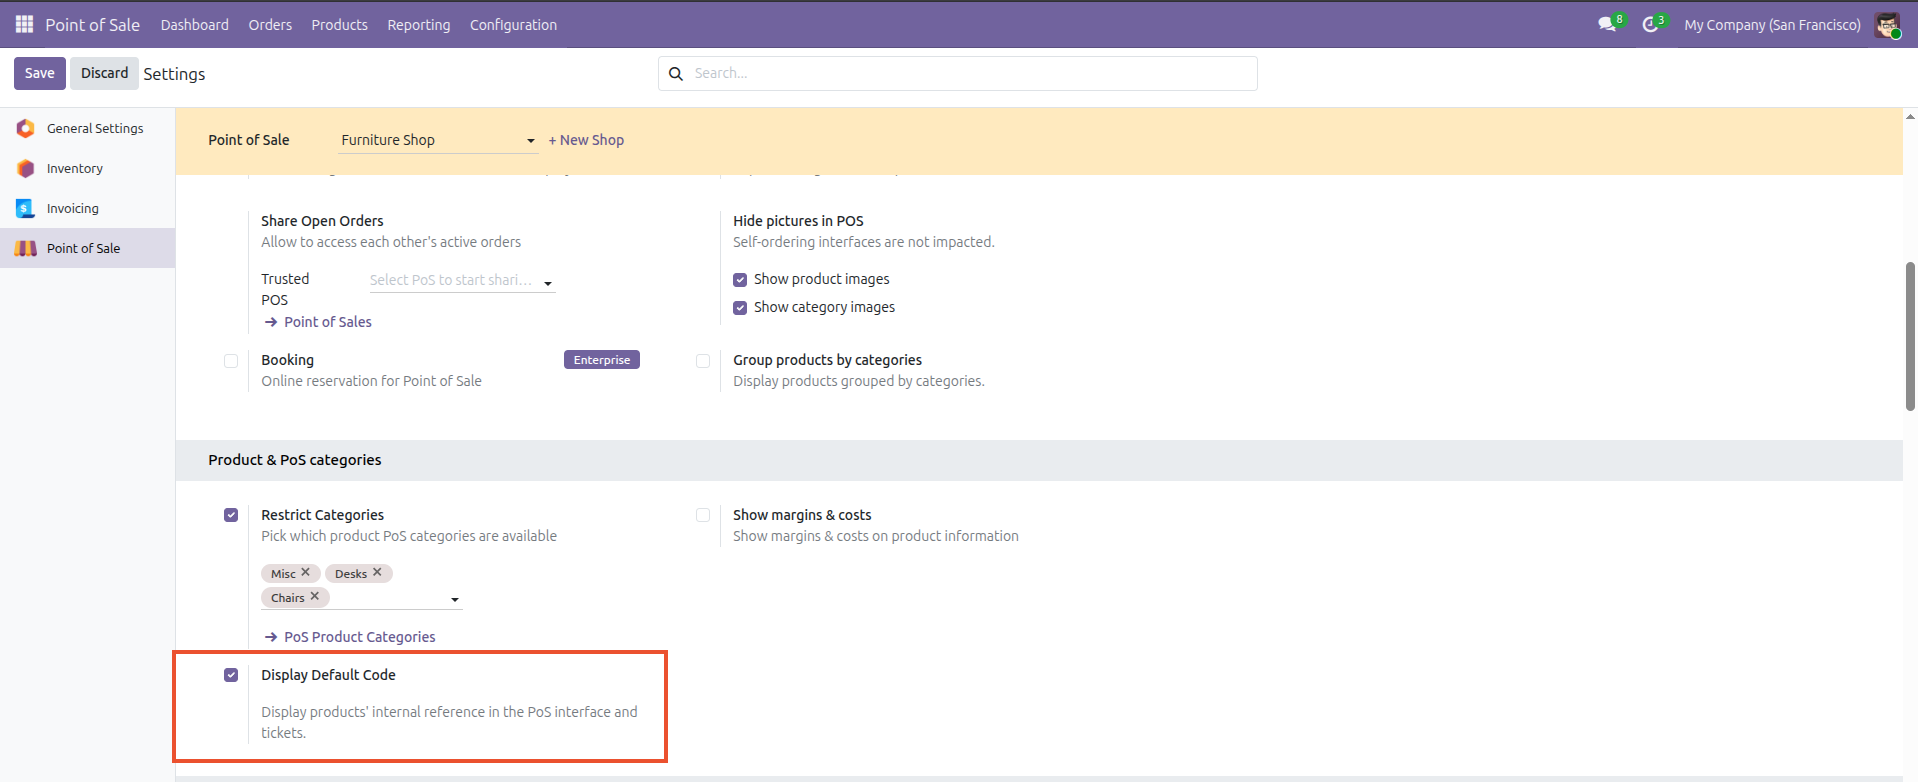Open the Configuration menu
1918x782 pixels.
[513, 25]
